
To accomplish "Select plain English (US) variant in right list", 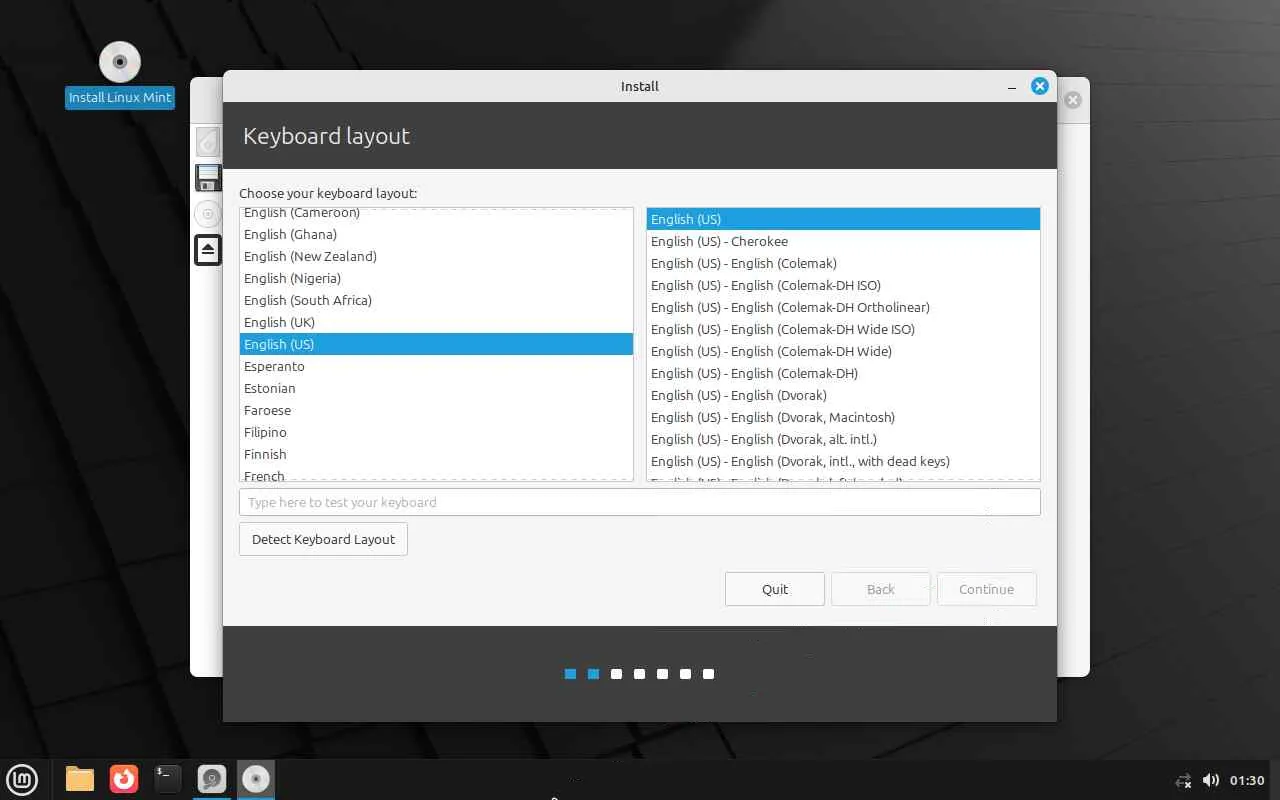I will pyautogui.click(x=843, y=219).
